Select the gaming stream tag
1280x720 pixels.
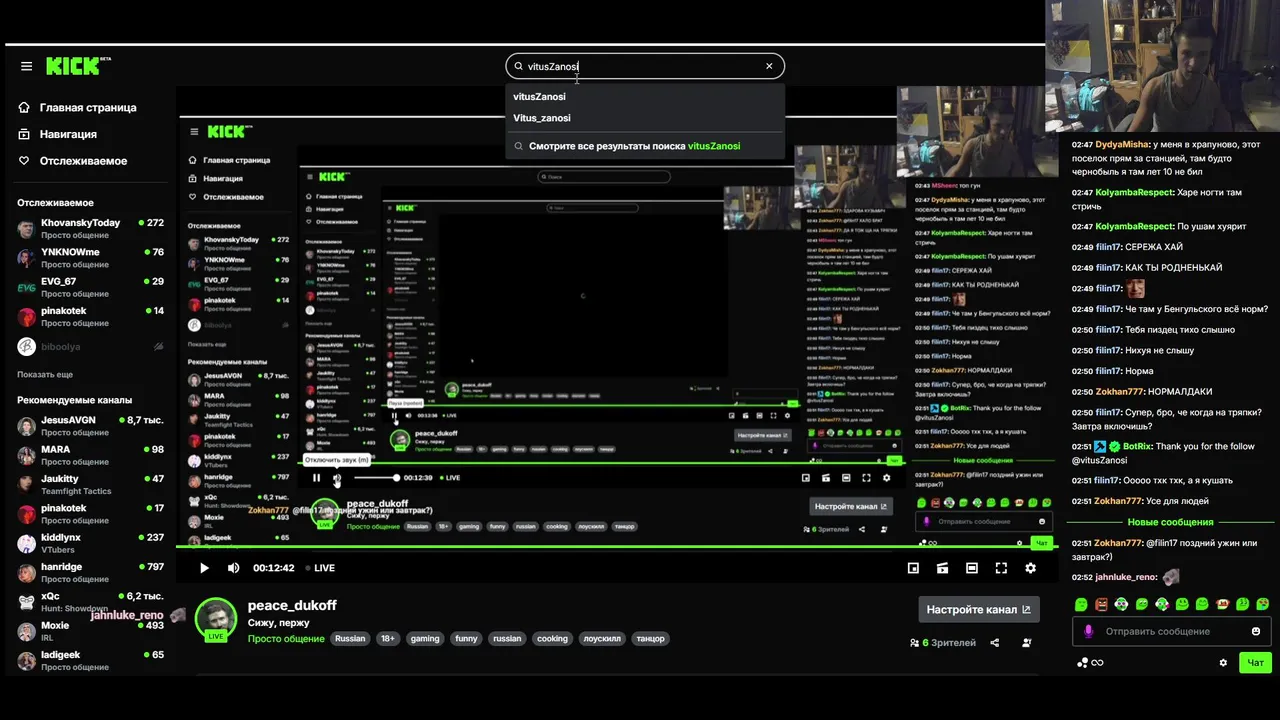(425, 638)
